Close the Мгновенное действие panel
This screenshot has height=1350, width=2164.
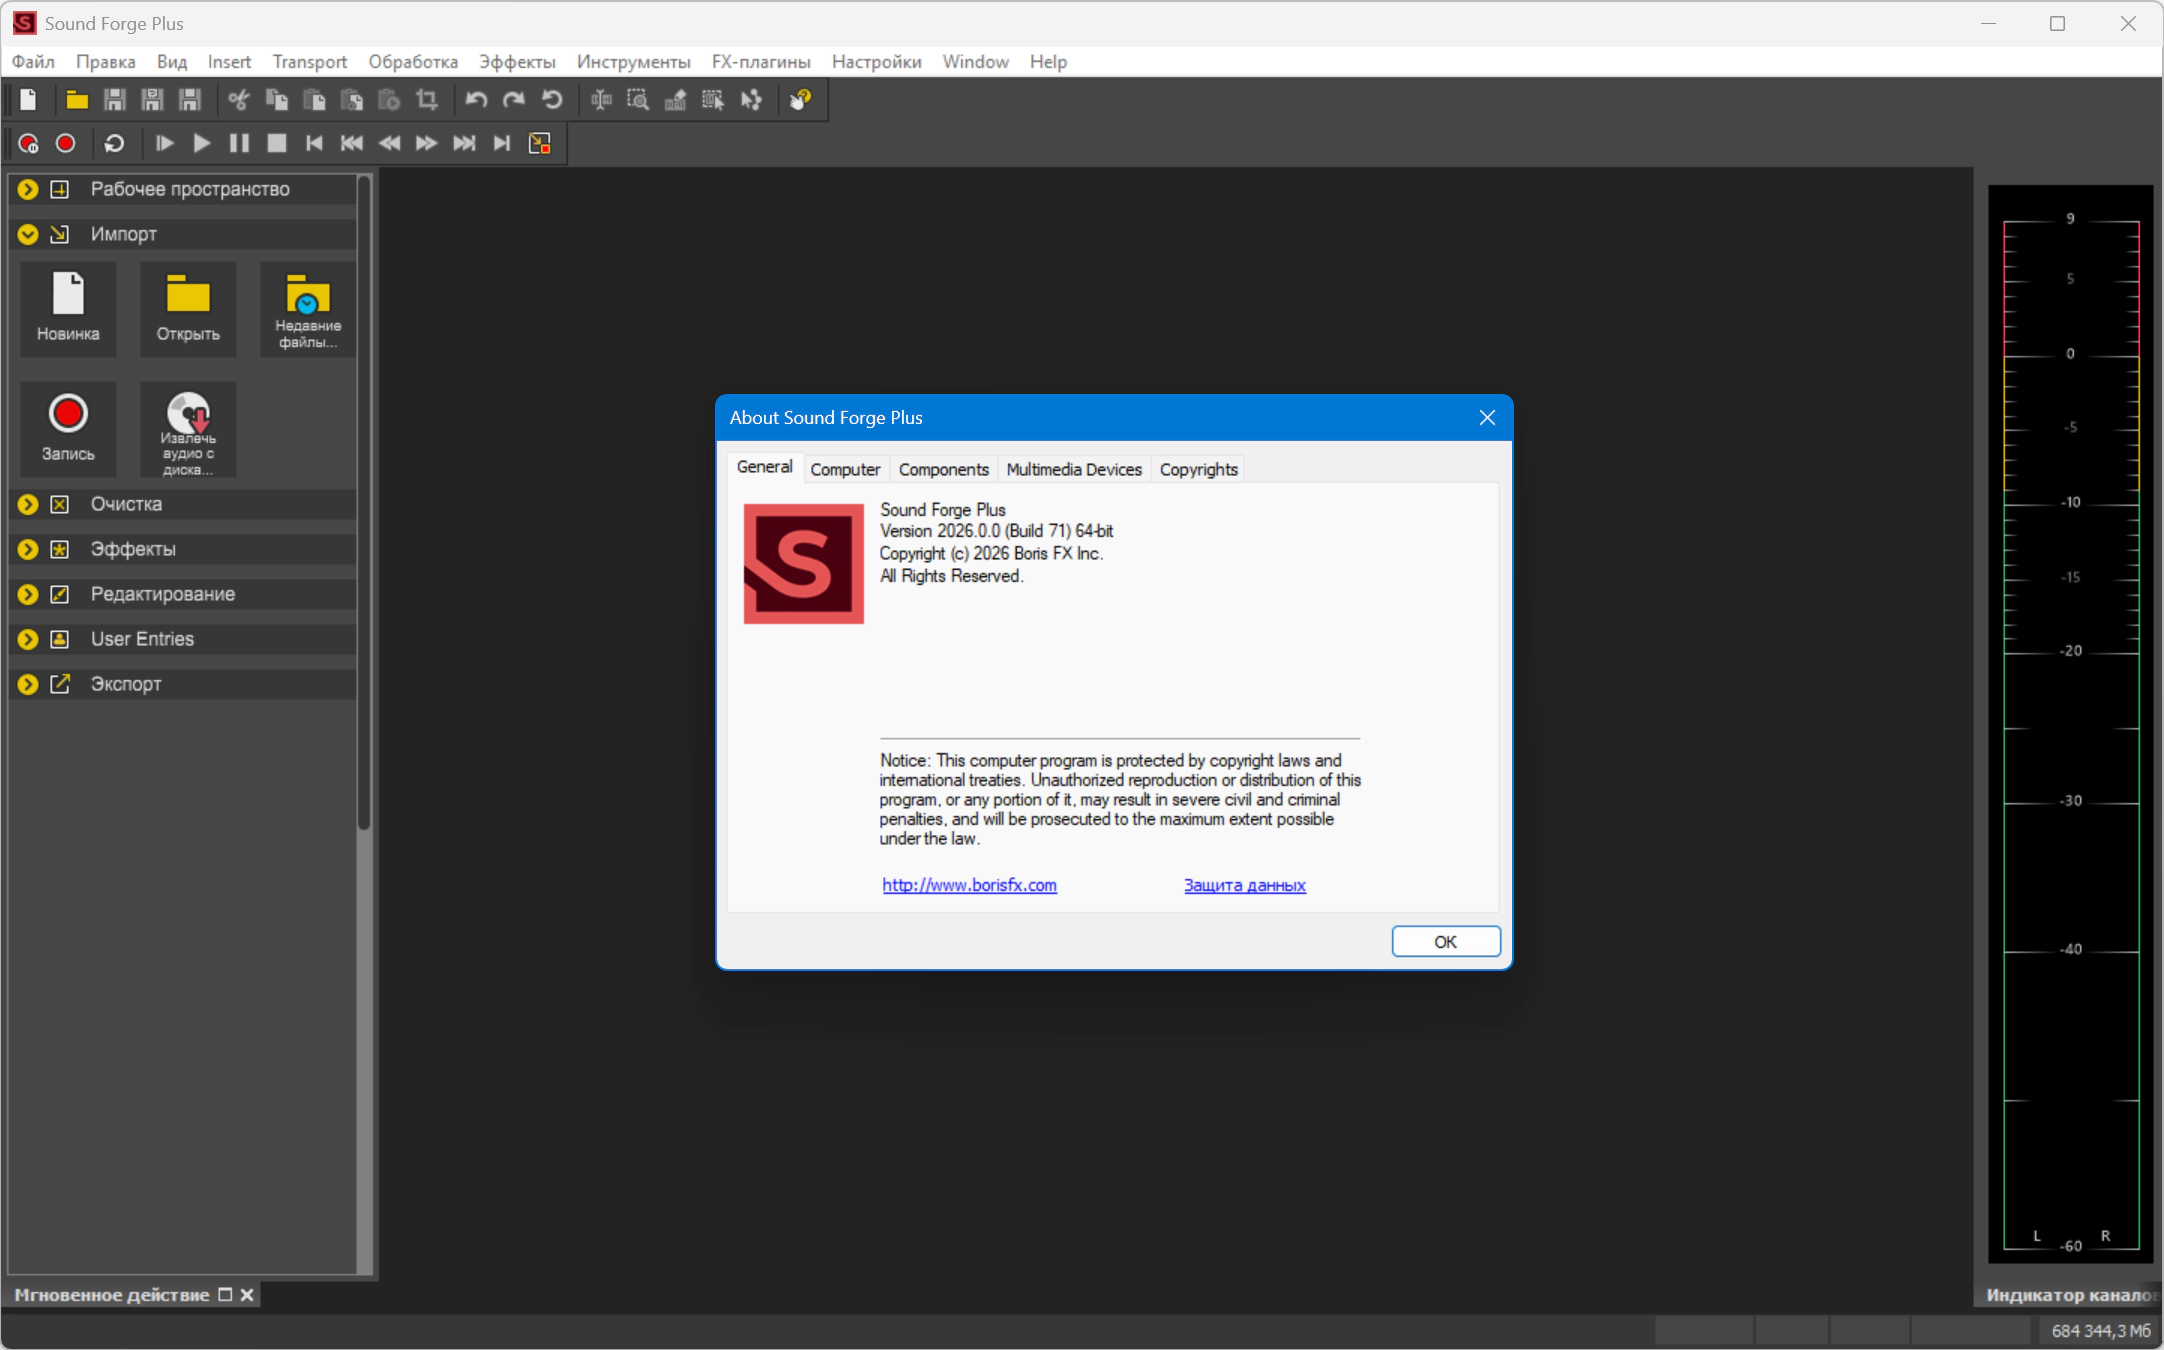point(247,1295)
